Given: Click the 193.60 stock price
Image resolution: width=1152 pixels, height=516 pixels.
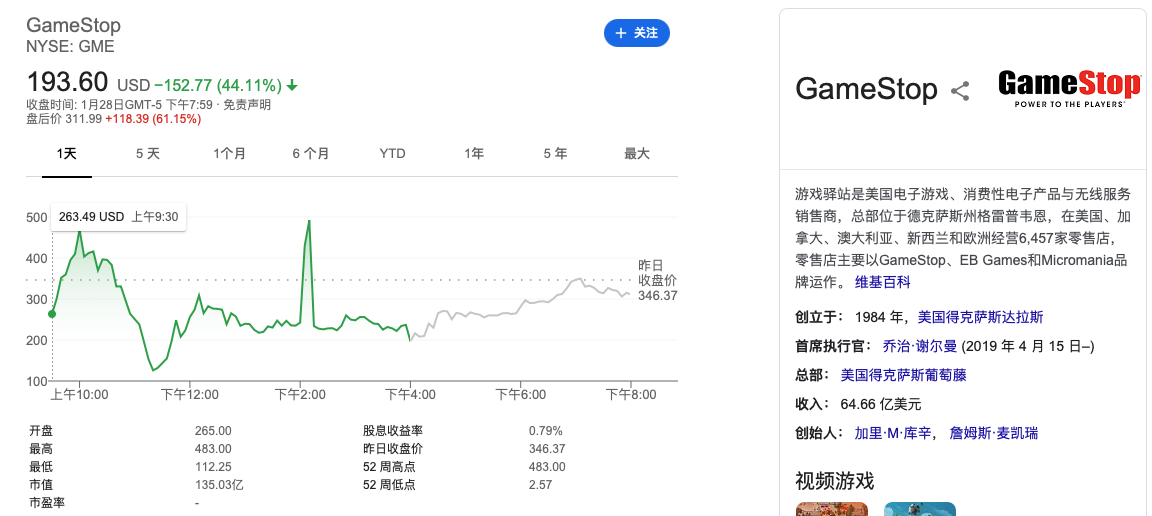Looking at the screenshot, I should 67,82.
